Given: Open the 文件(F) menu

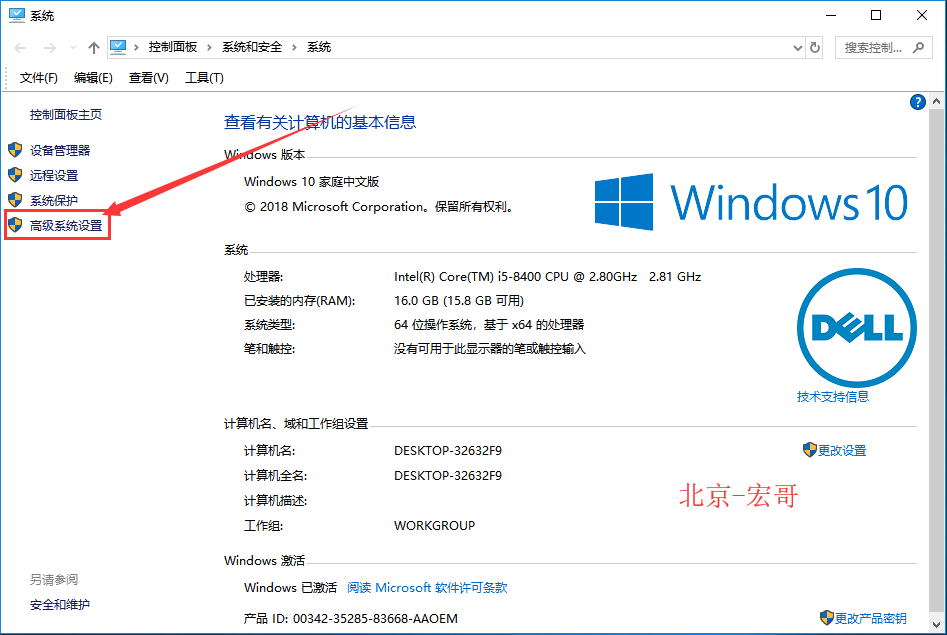Looking at the screenshot, I should click(x=38, y=78).
